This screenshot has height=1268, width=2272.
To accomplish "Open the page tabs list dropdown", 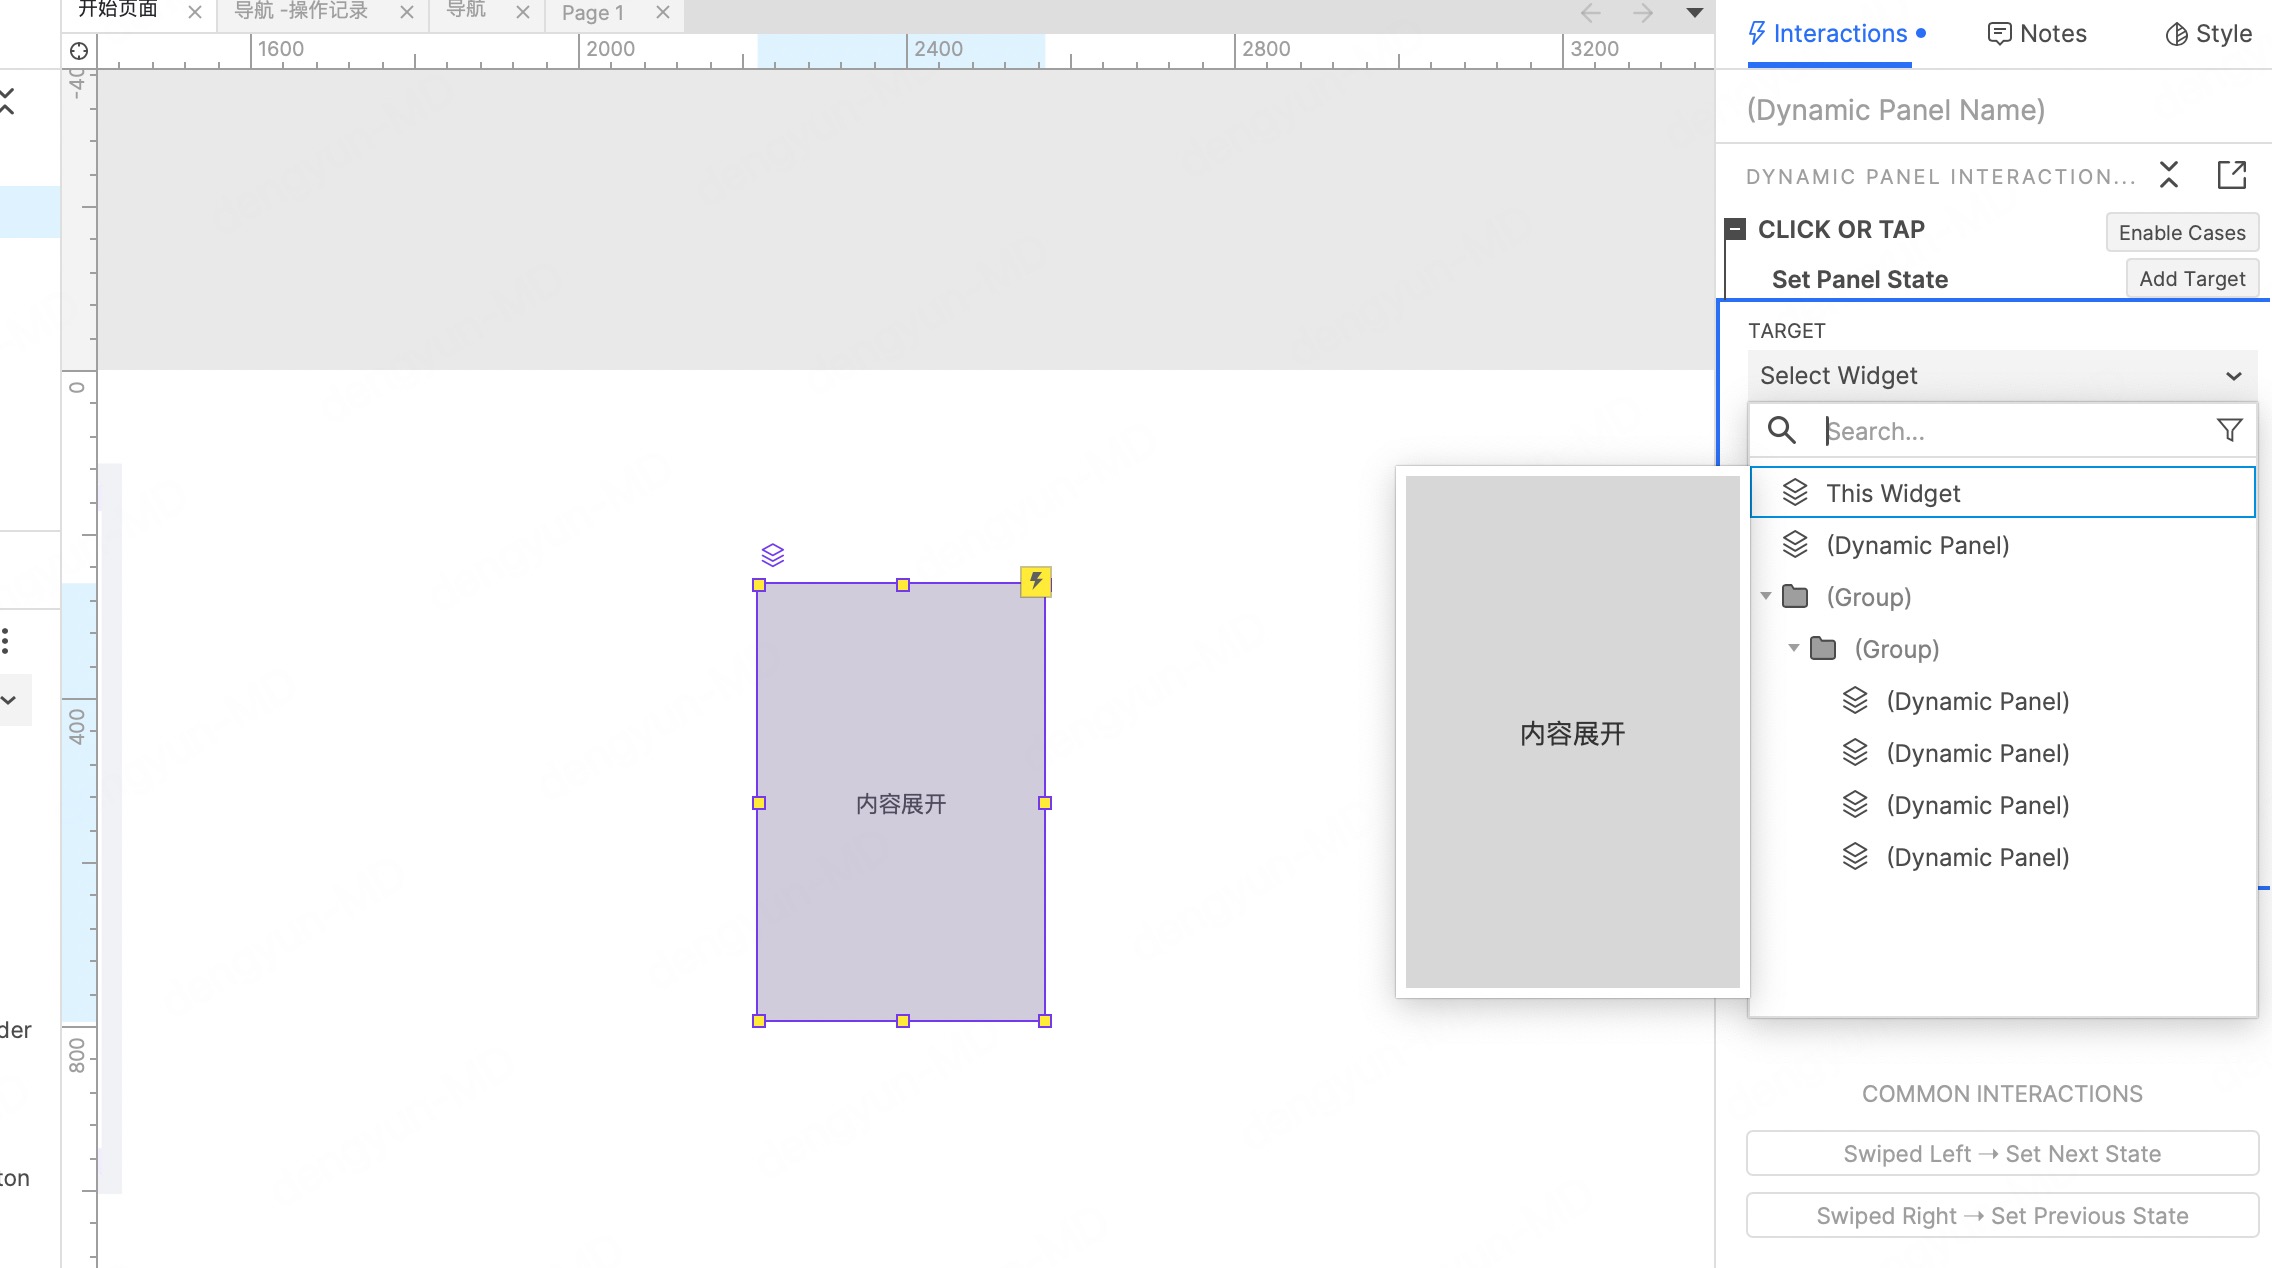I will (1695, 13).
